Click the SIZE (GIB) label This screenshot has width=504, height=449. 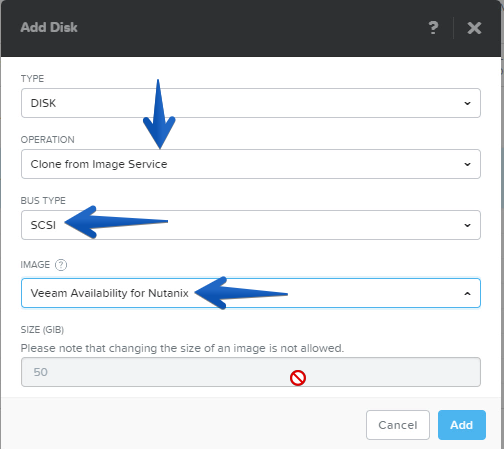click(x=42, y=330)
